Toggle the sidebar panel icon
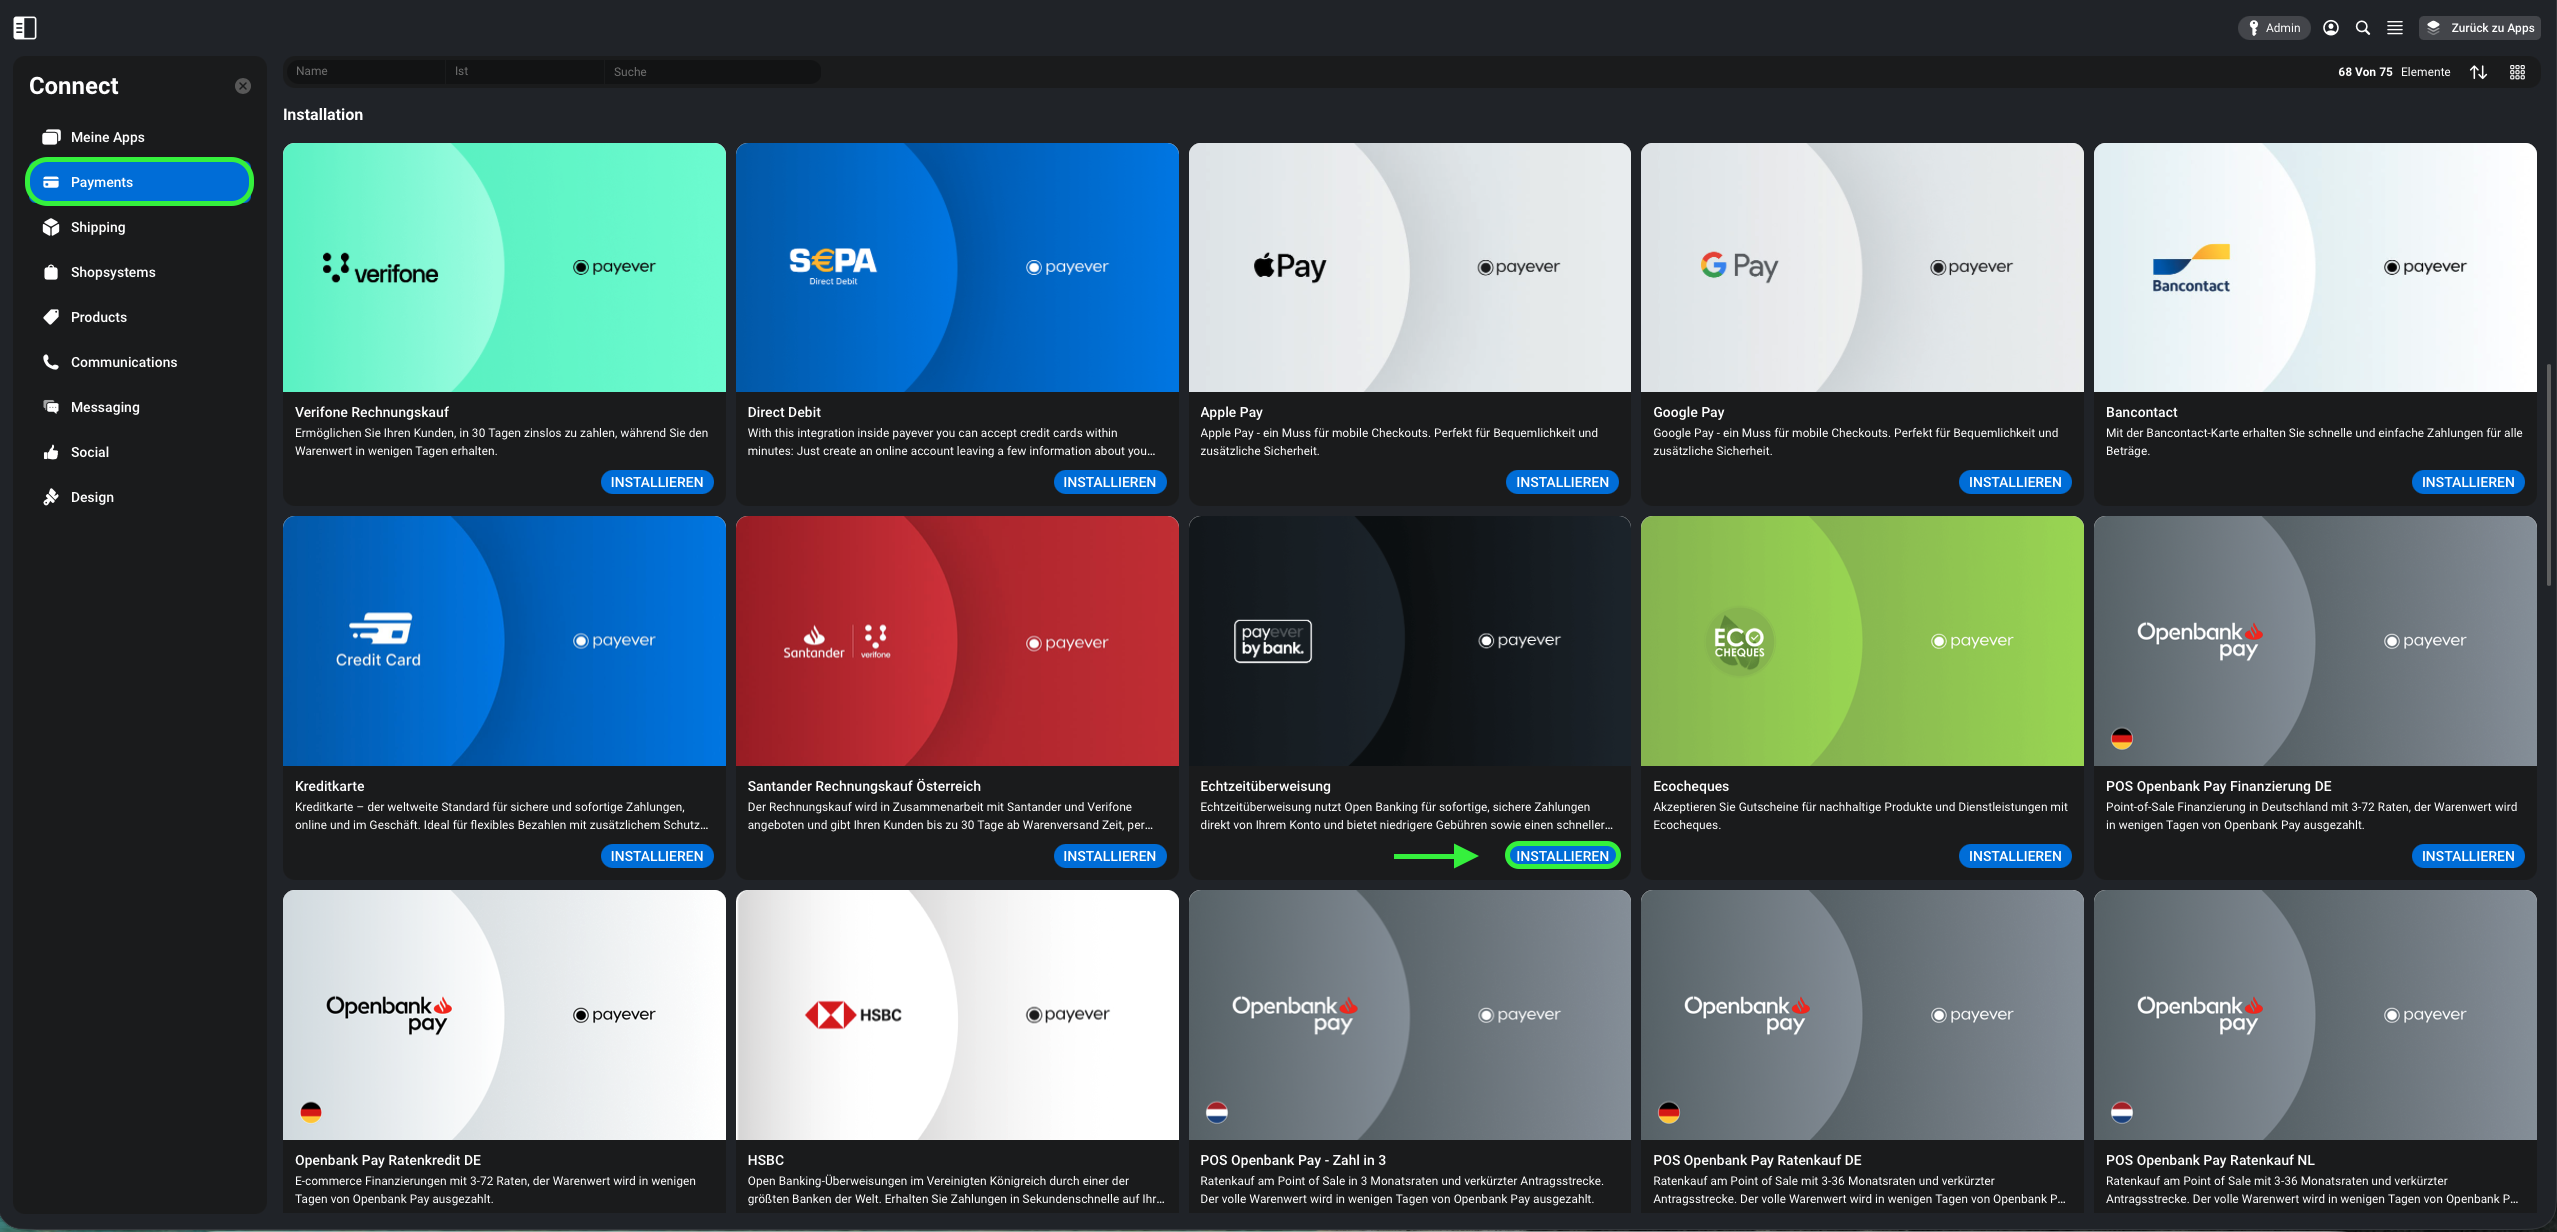 coord(25,28)
